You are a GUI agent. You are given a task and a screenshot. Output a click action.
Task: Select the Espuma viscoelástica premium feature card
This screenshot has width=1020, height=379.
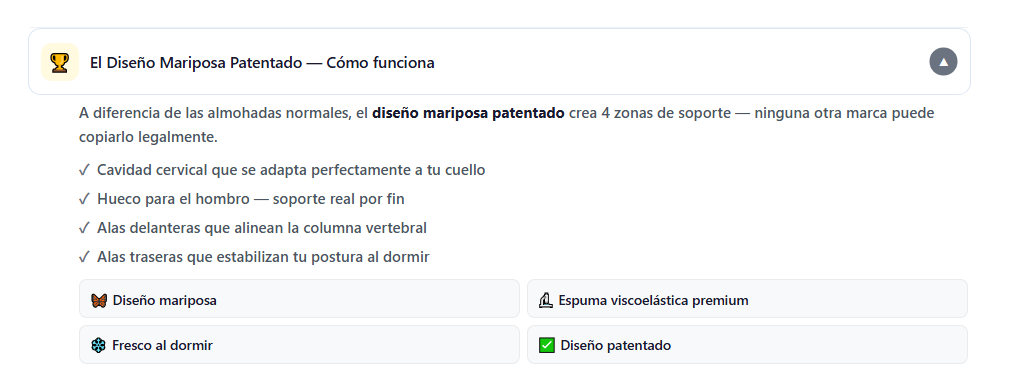747,298
